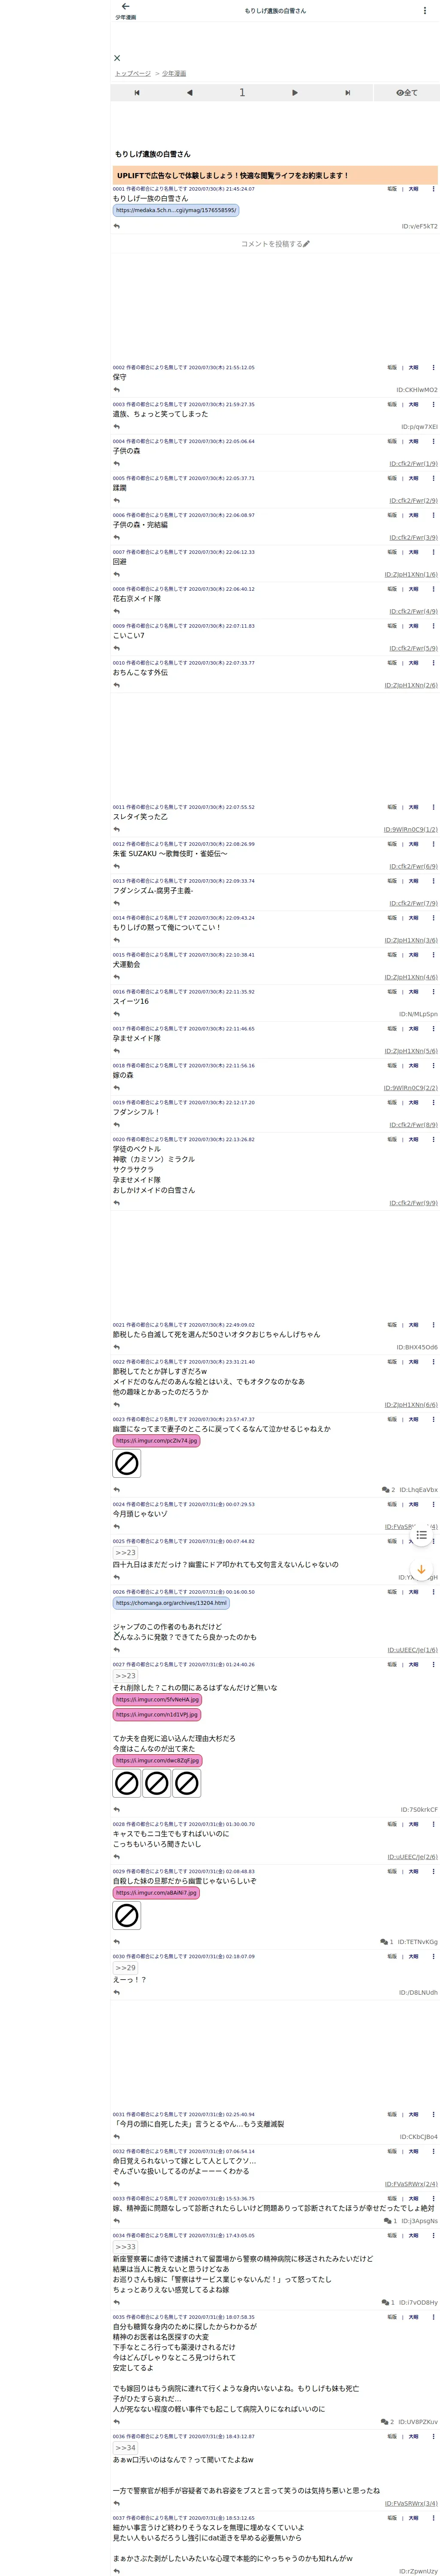Click 大砲 on post 0003
The width and height of the screenshot is (440, 2576).
tap(413, 405)
